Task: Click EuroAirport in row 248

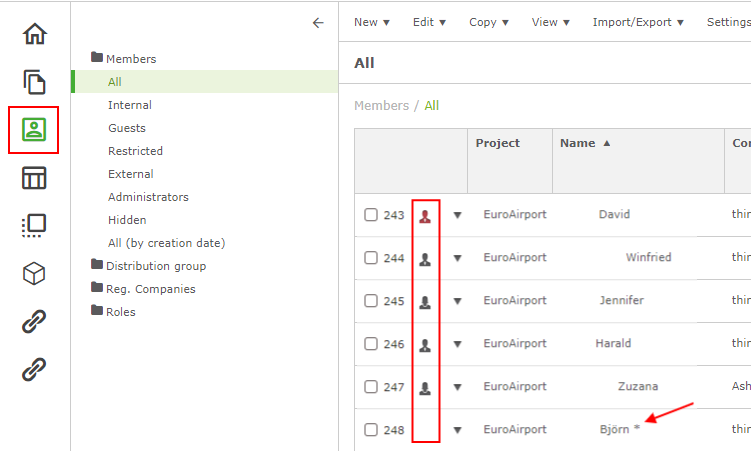Action: click(515, 429)
